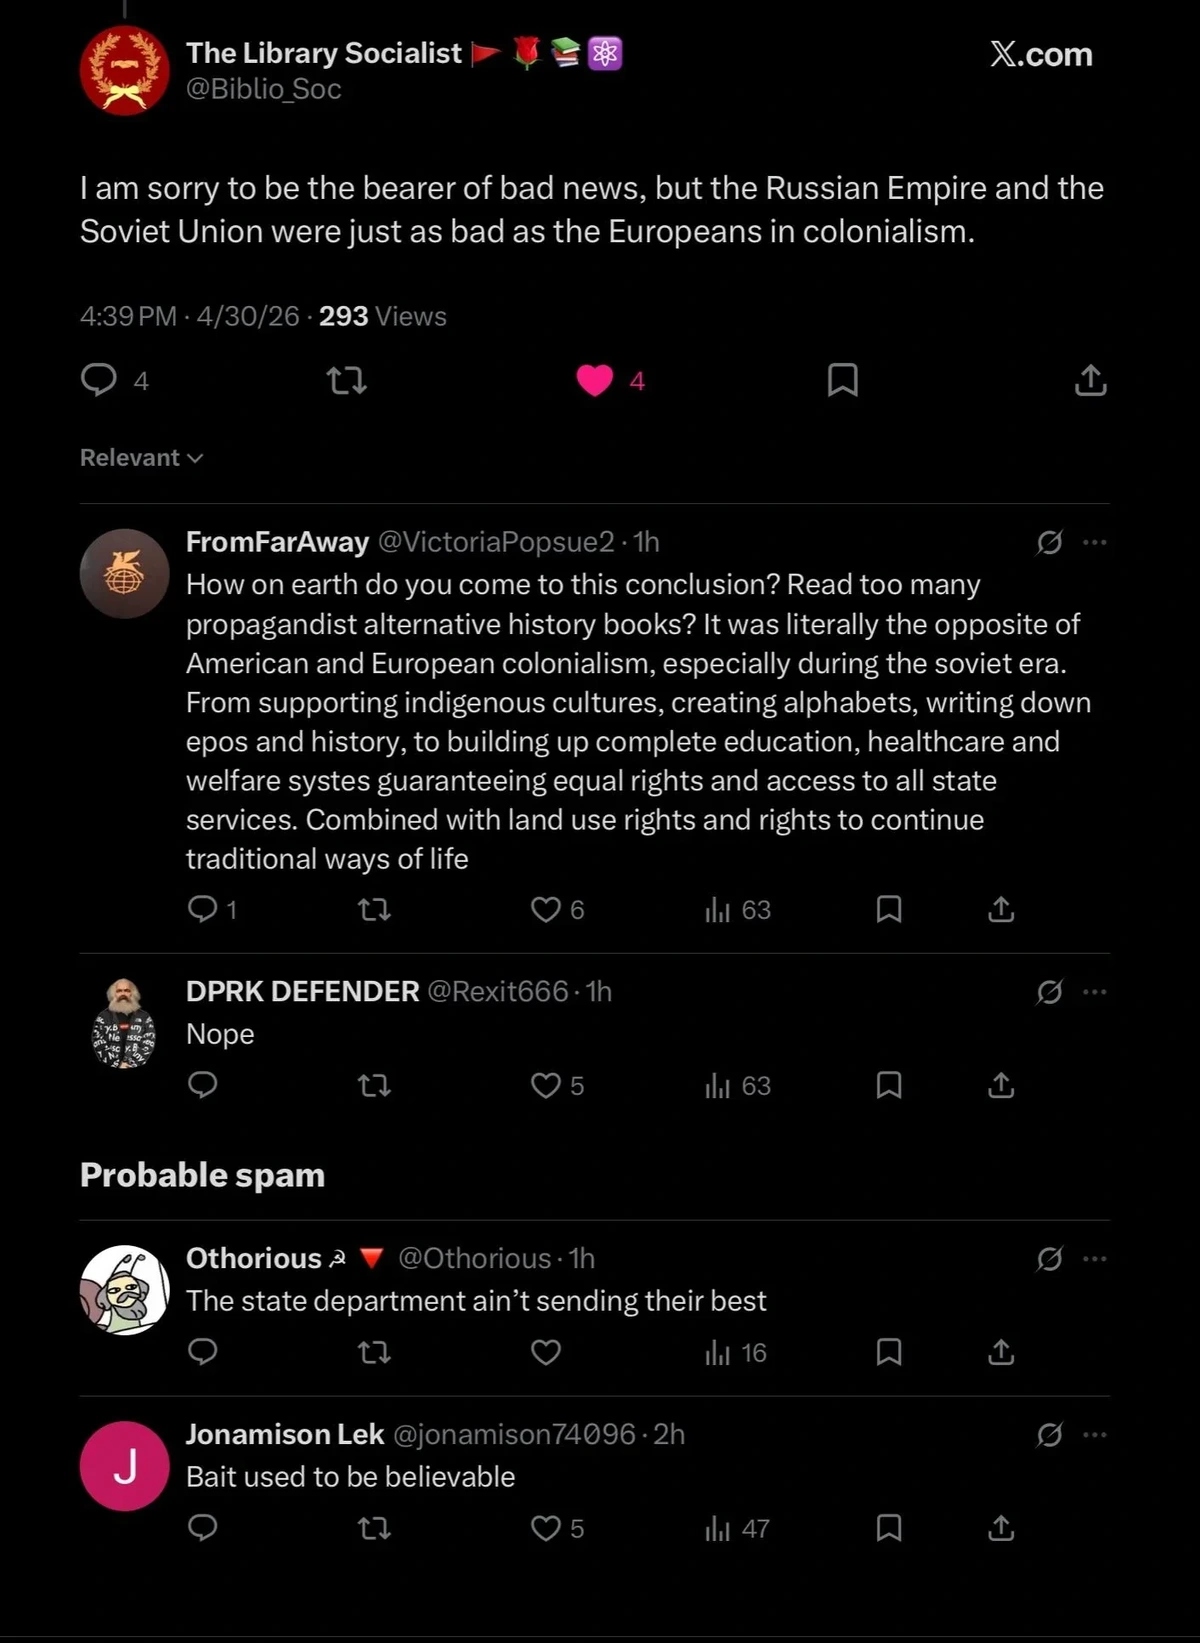
Task: Unlike the main post with pink heart
Action: 594,380
